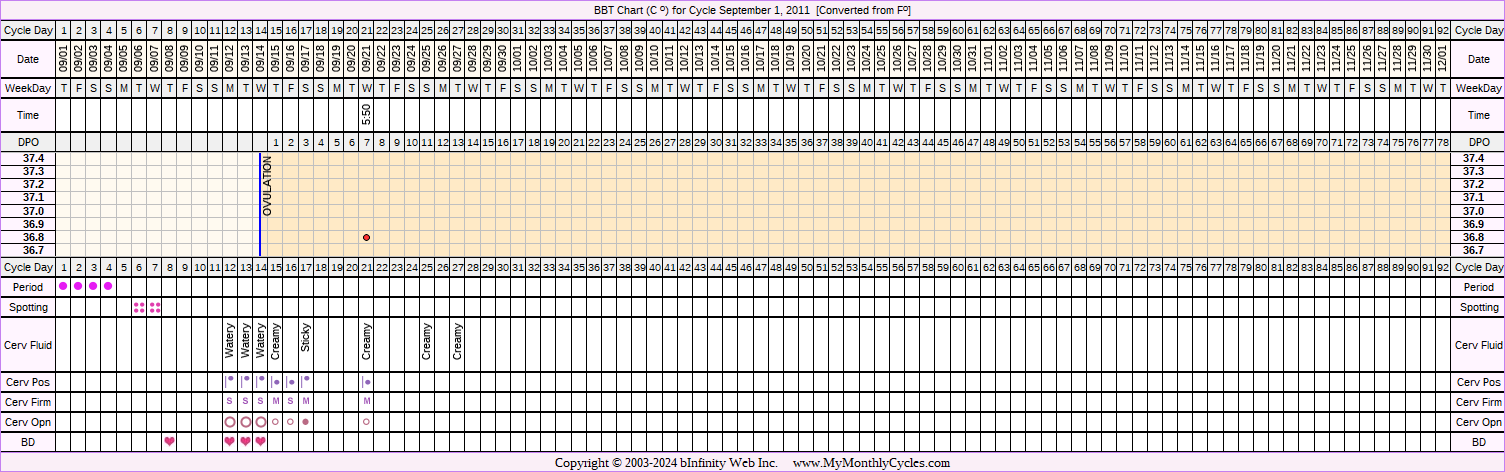Click the blue OVULATION marker line

[x=260, y=205]
